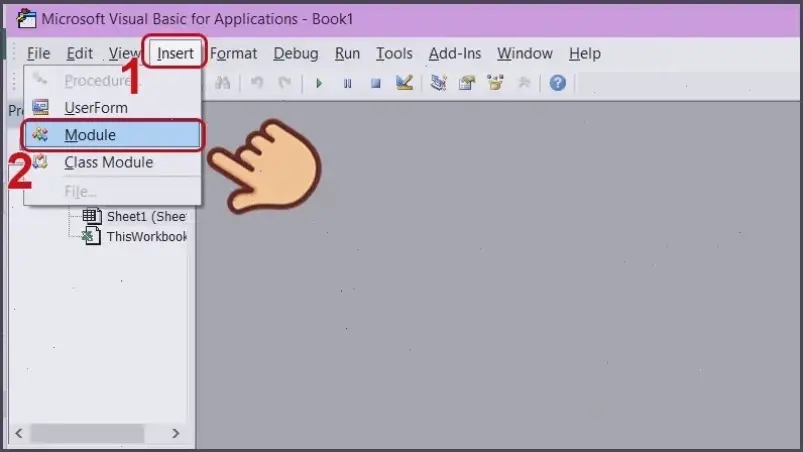This screenshot has width=803, height=452.
Task: Open Object Browser toolbar icon
Action: (x=495, y=82)
